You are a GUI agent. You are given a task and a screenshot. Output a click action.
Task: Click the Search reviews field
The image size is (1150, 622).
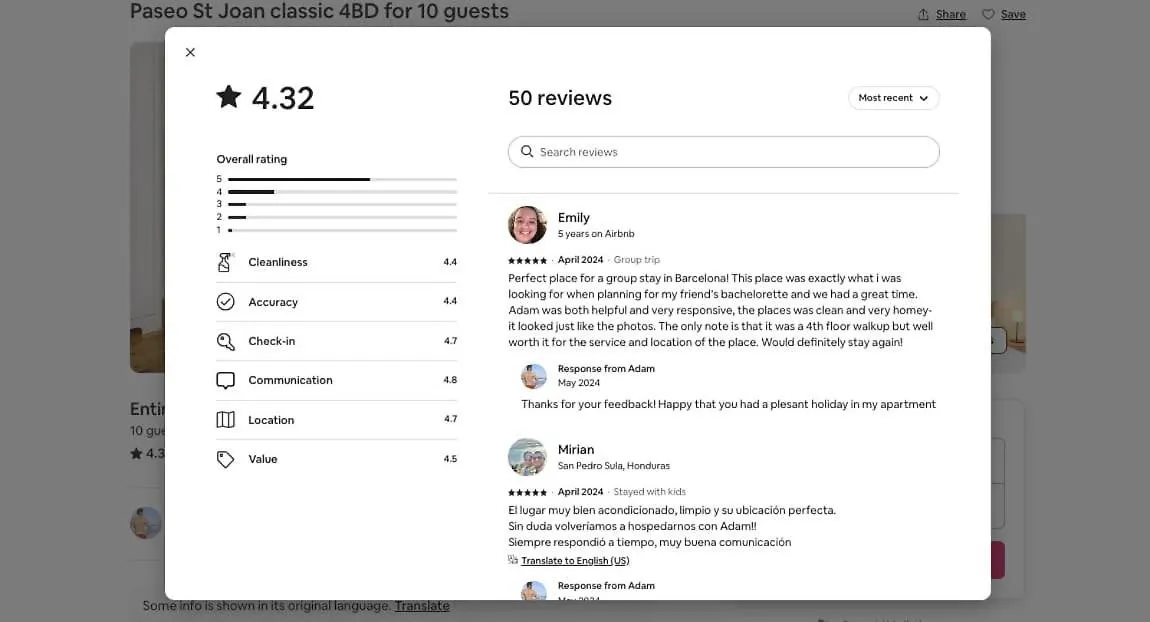(723, 152)
